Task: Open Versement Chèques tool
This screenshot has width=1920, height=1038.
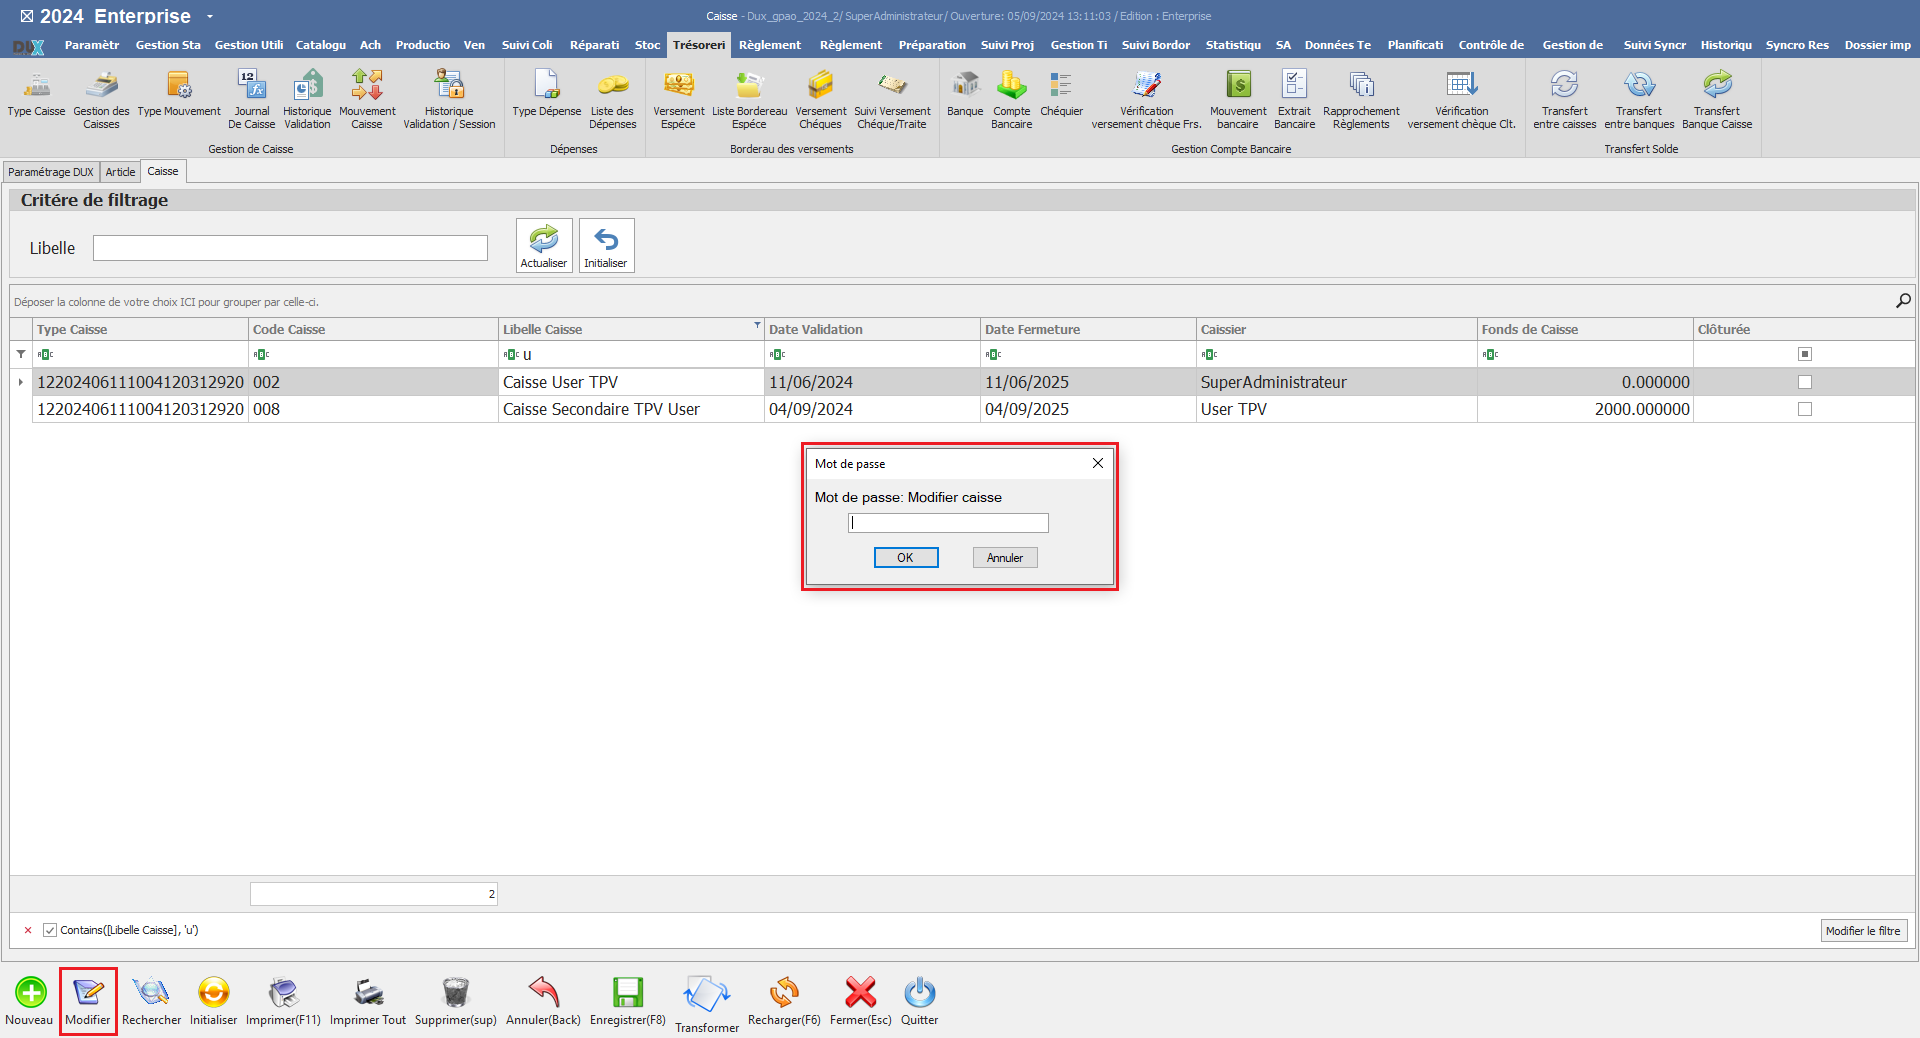Action: (x=820, y=99)
